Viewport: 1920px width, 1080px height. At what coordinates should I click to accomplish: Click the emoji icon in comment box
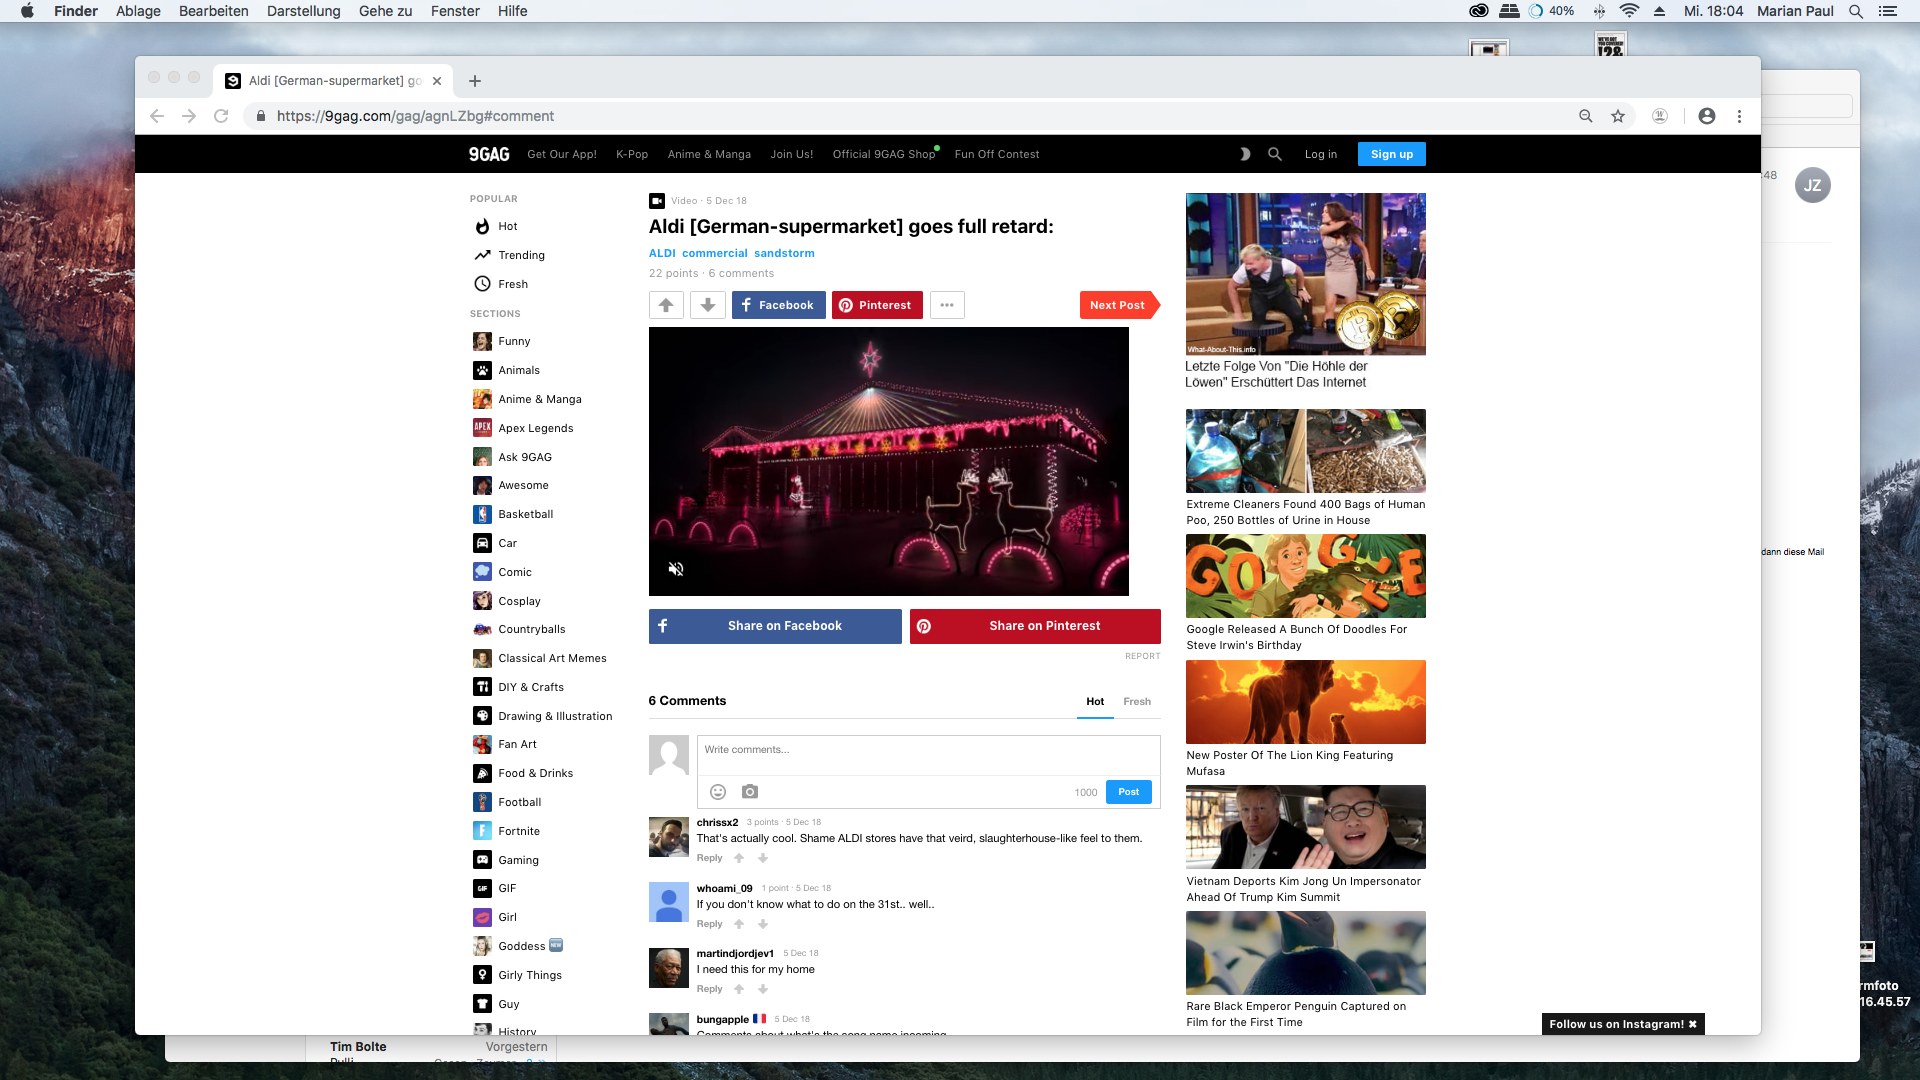pos(718,792)
